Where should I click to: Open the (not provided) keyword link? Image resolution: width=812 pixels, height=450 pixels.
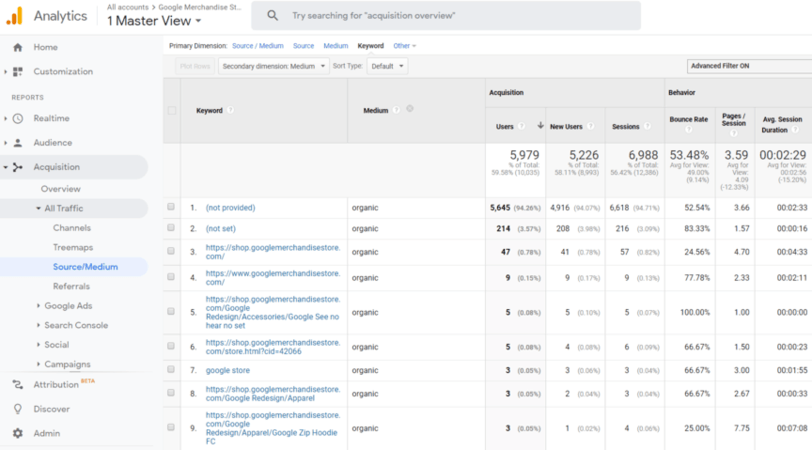click(x=230, y=208)
